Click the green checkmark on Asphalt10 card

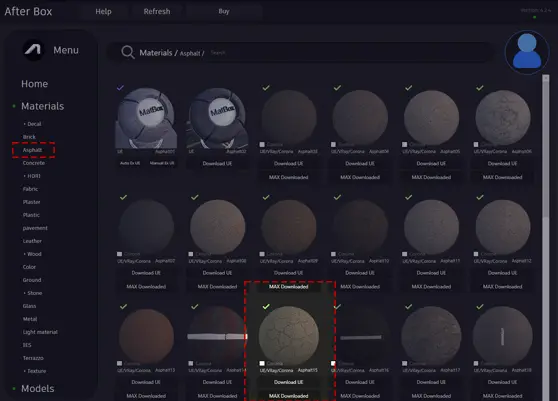coord(337,197)
